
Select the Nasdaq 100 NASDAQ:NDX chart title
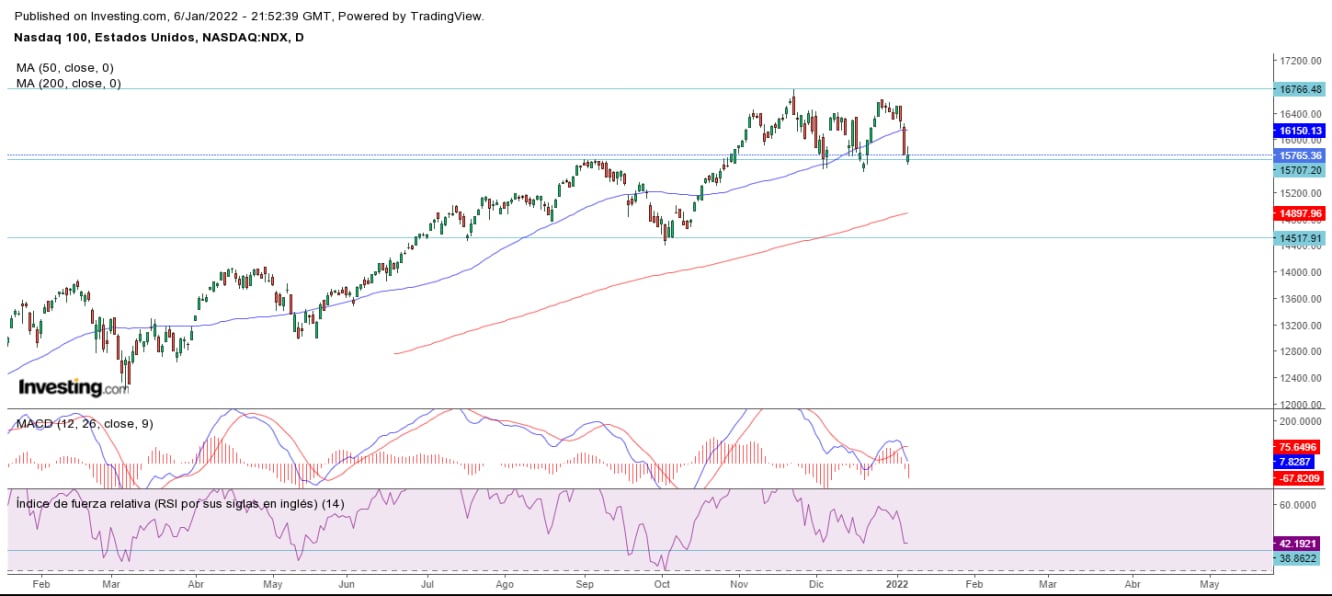(x=159, y=37)
